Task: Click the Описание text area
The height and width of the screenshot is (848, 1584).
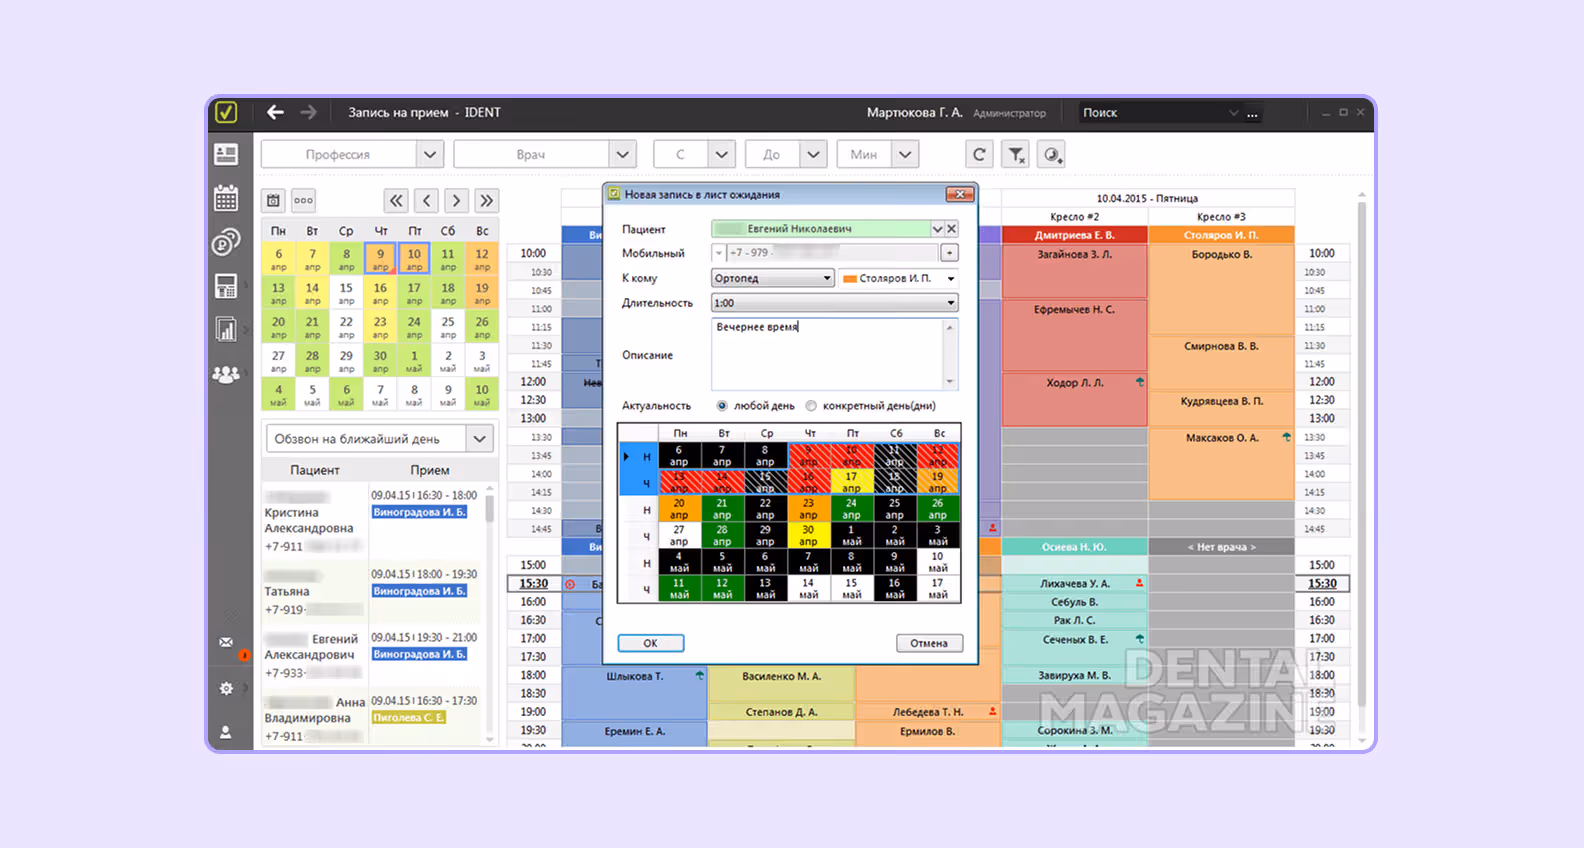Action: click(835, 355)
